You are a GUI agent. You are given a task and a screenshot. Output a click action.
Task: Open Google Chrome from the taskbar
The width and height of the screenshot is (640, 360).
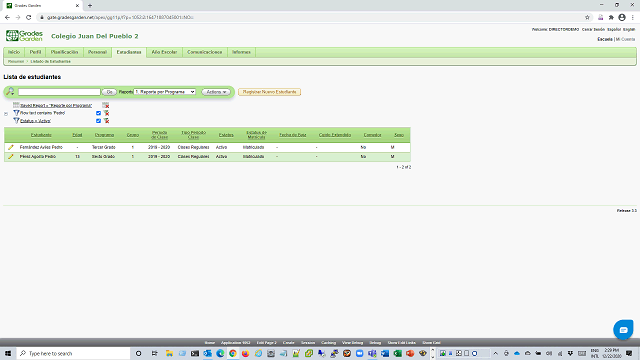233,353
